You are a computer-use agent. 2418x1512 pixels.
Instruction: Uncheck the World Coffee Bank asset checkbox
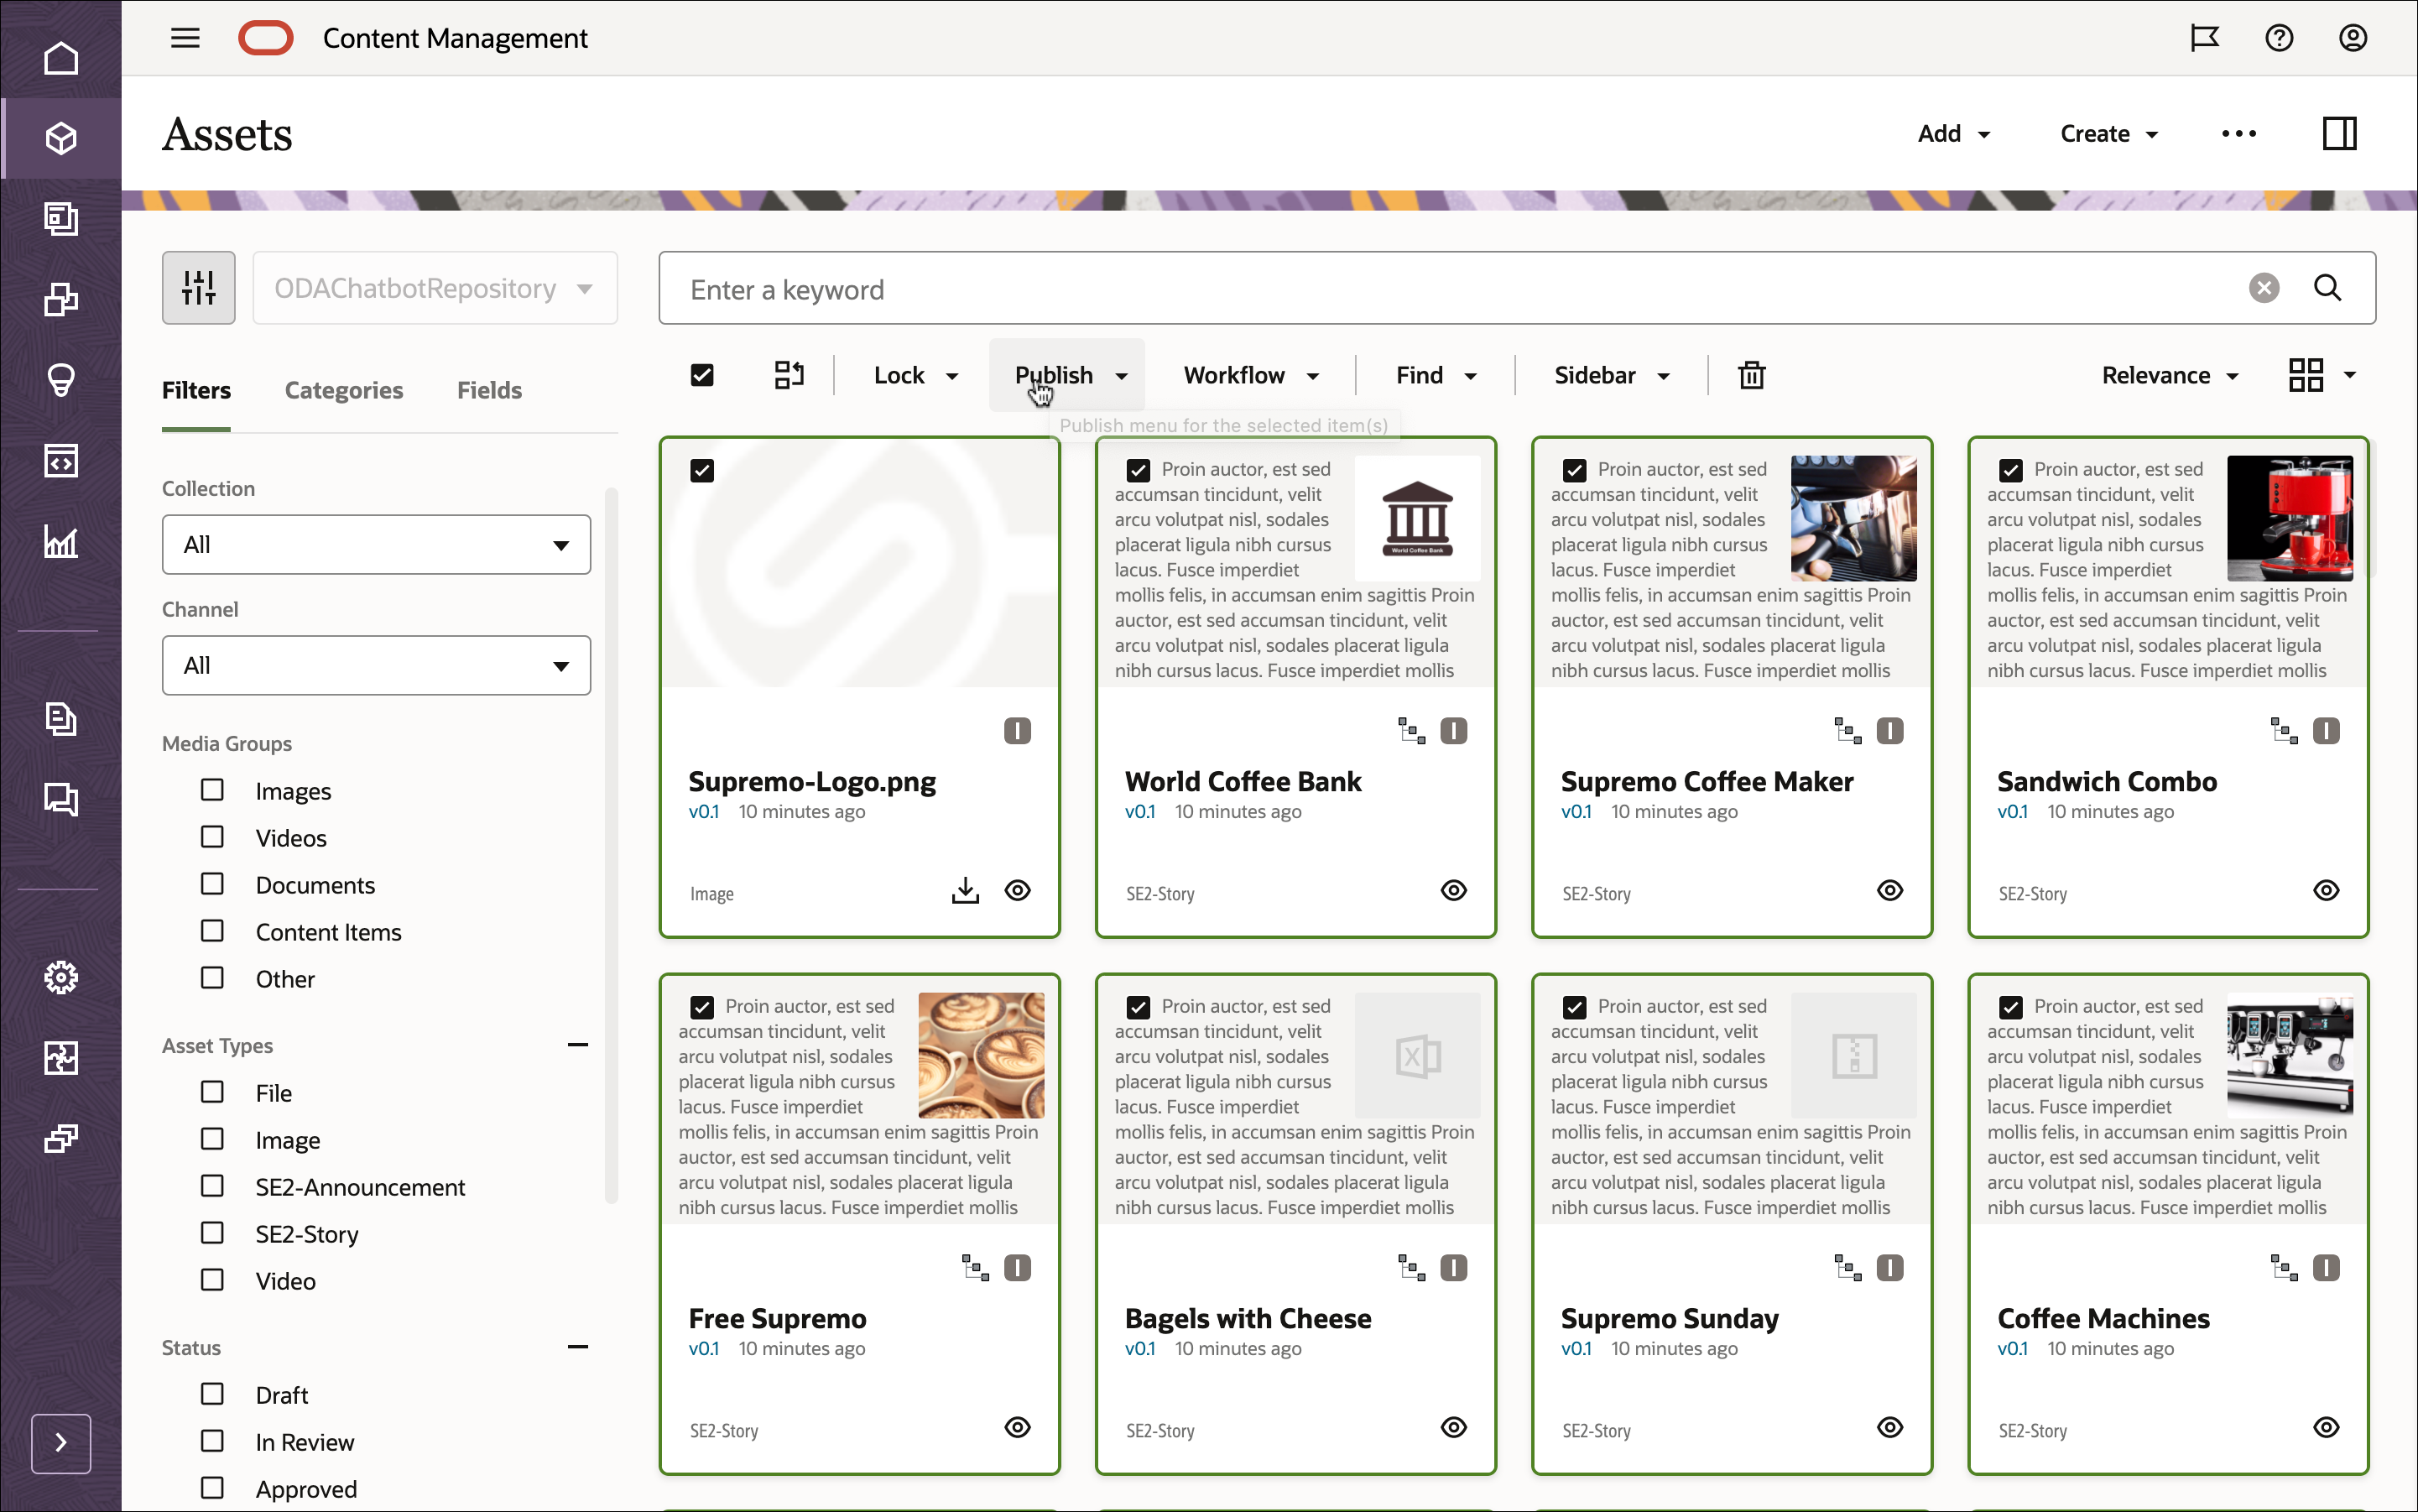click(1138, 468)
